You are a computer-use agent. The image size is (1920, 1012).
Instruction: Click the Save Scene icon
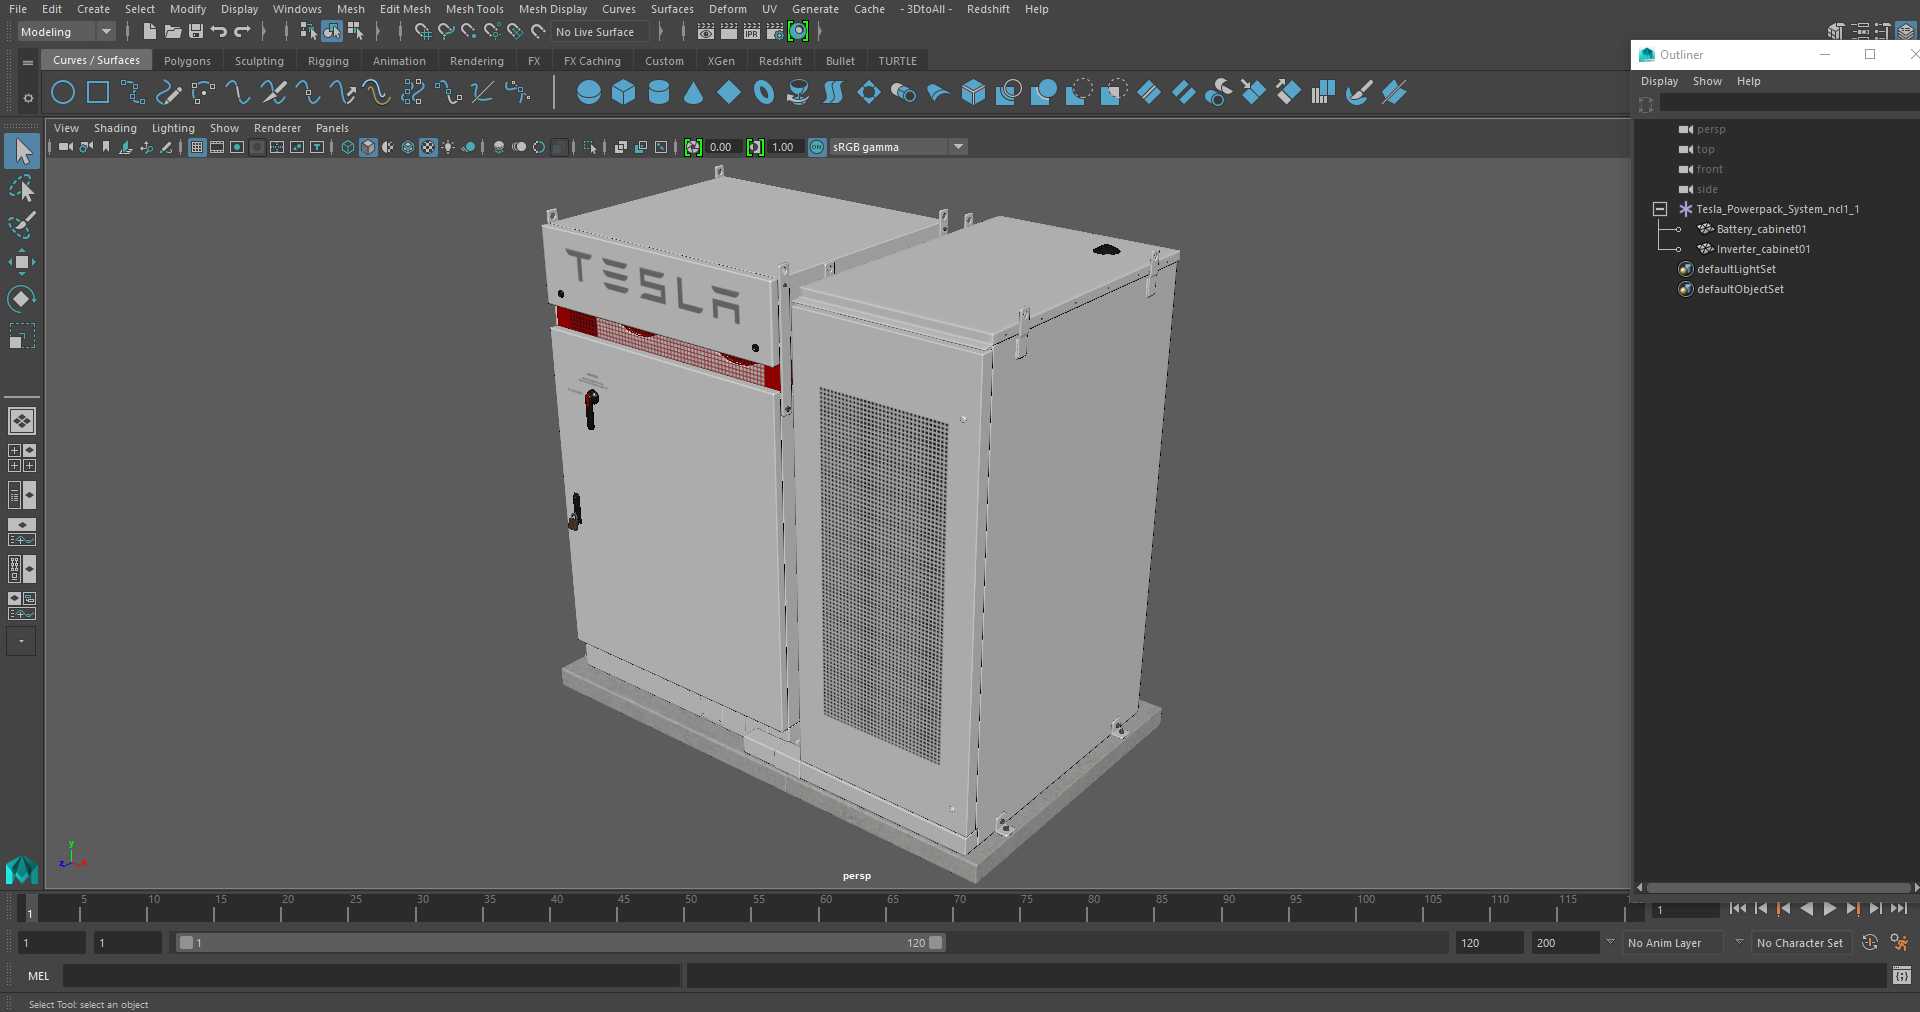pos(196,32)
